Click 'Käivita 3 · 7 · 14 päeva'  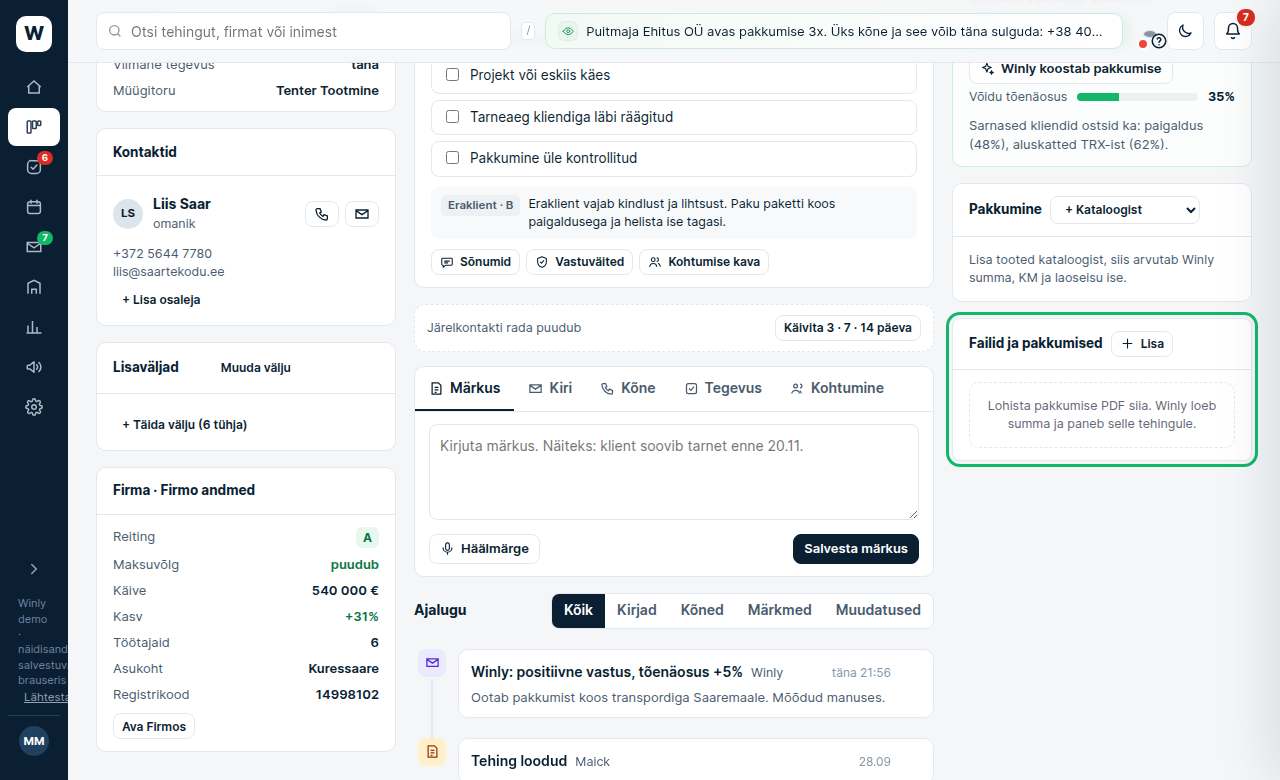848,328
